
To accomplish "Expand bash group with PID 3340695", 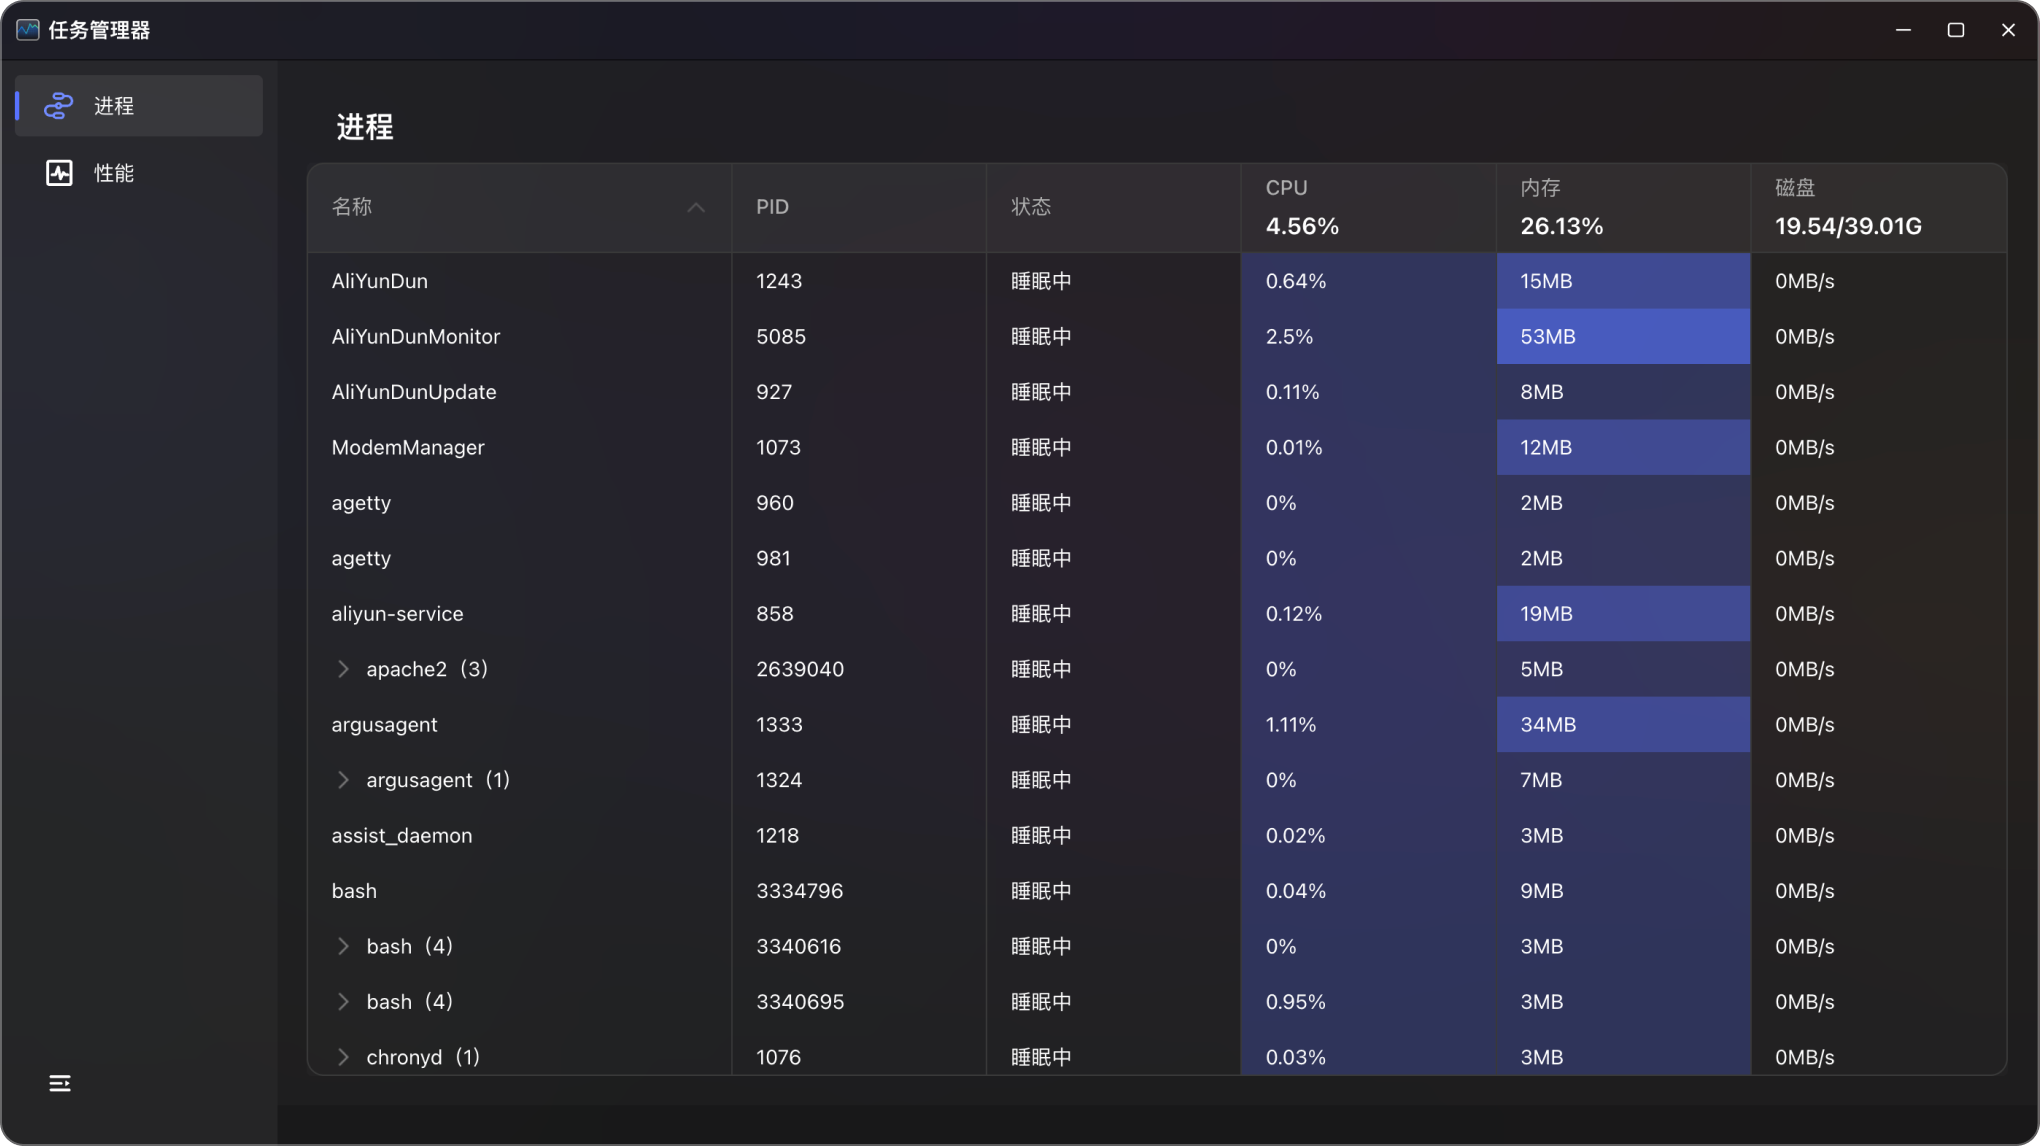I will coord(343,1002).
